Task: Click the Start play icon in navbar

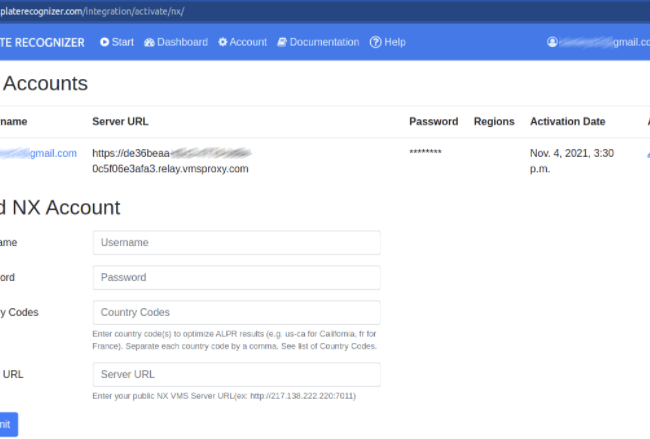Action: coord(104,42)
